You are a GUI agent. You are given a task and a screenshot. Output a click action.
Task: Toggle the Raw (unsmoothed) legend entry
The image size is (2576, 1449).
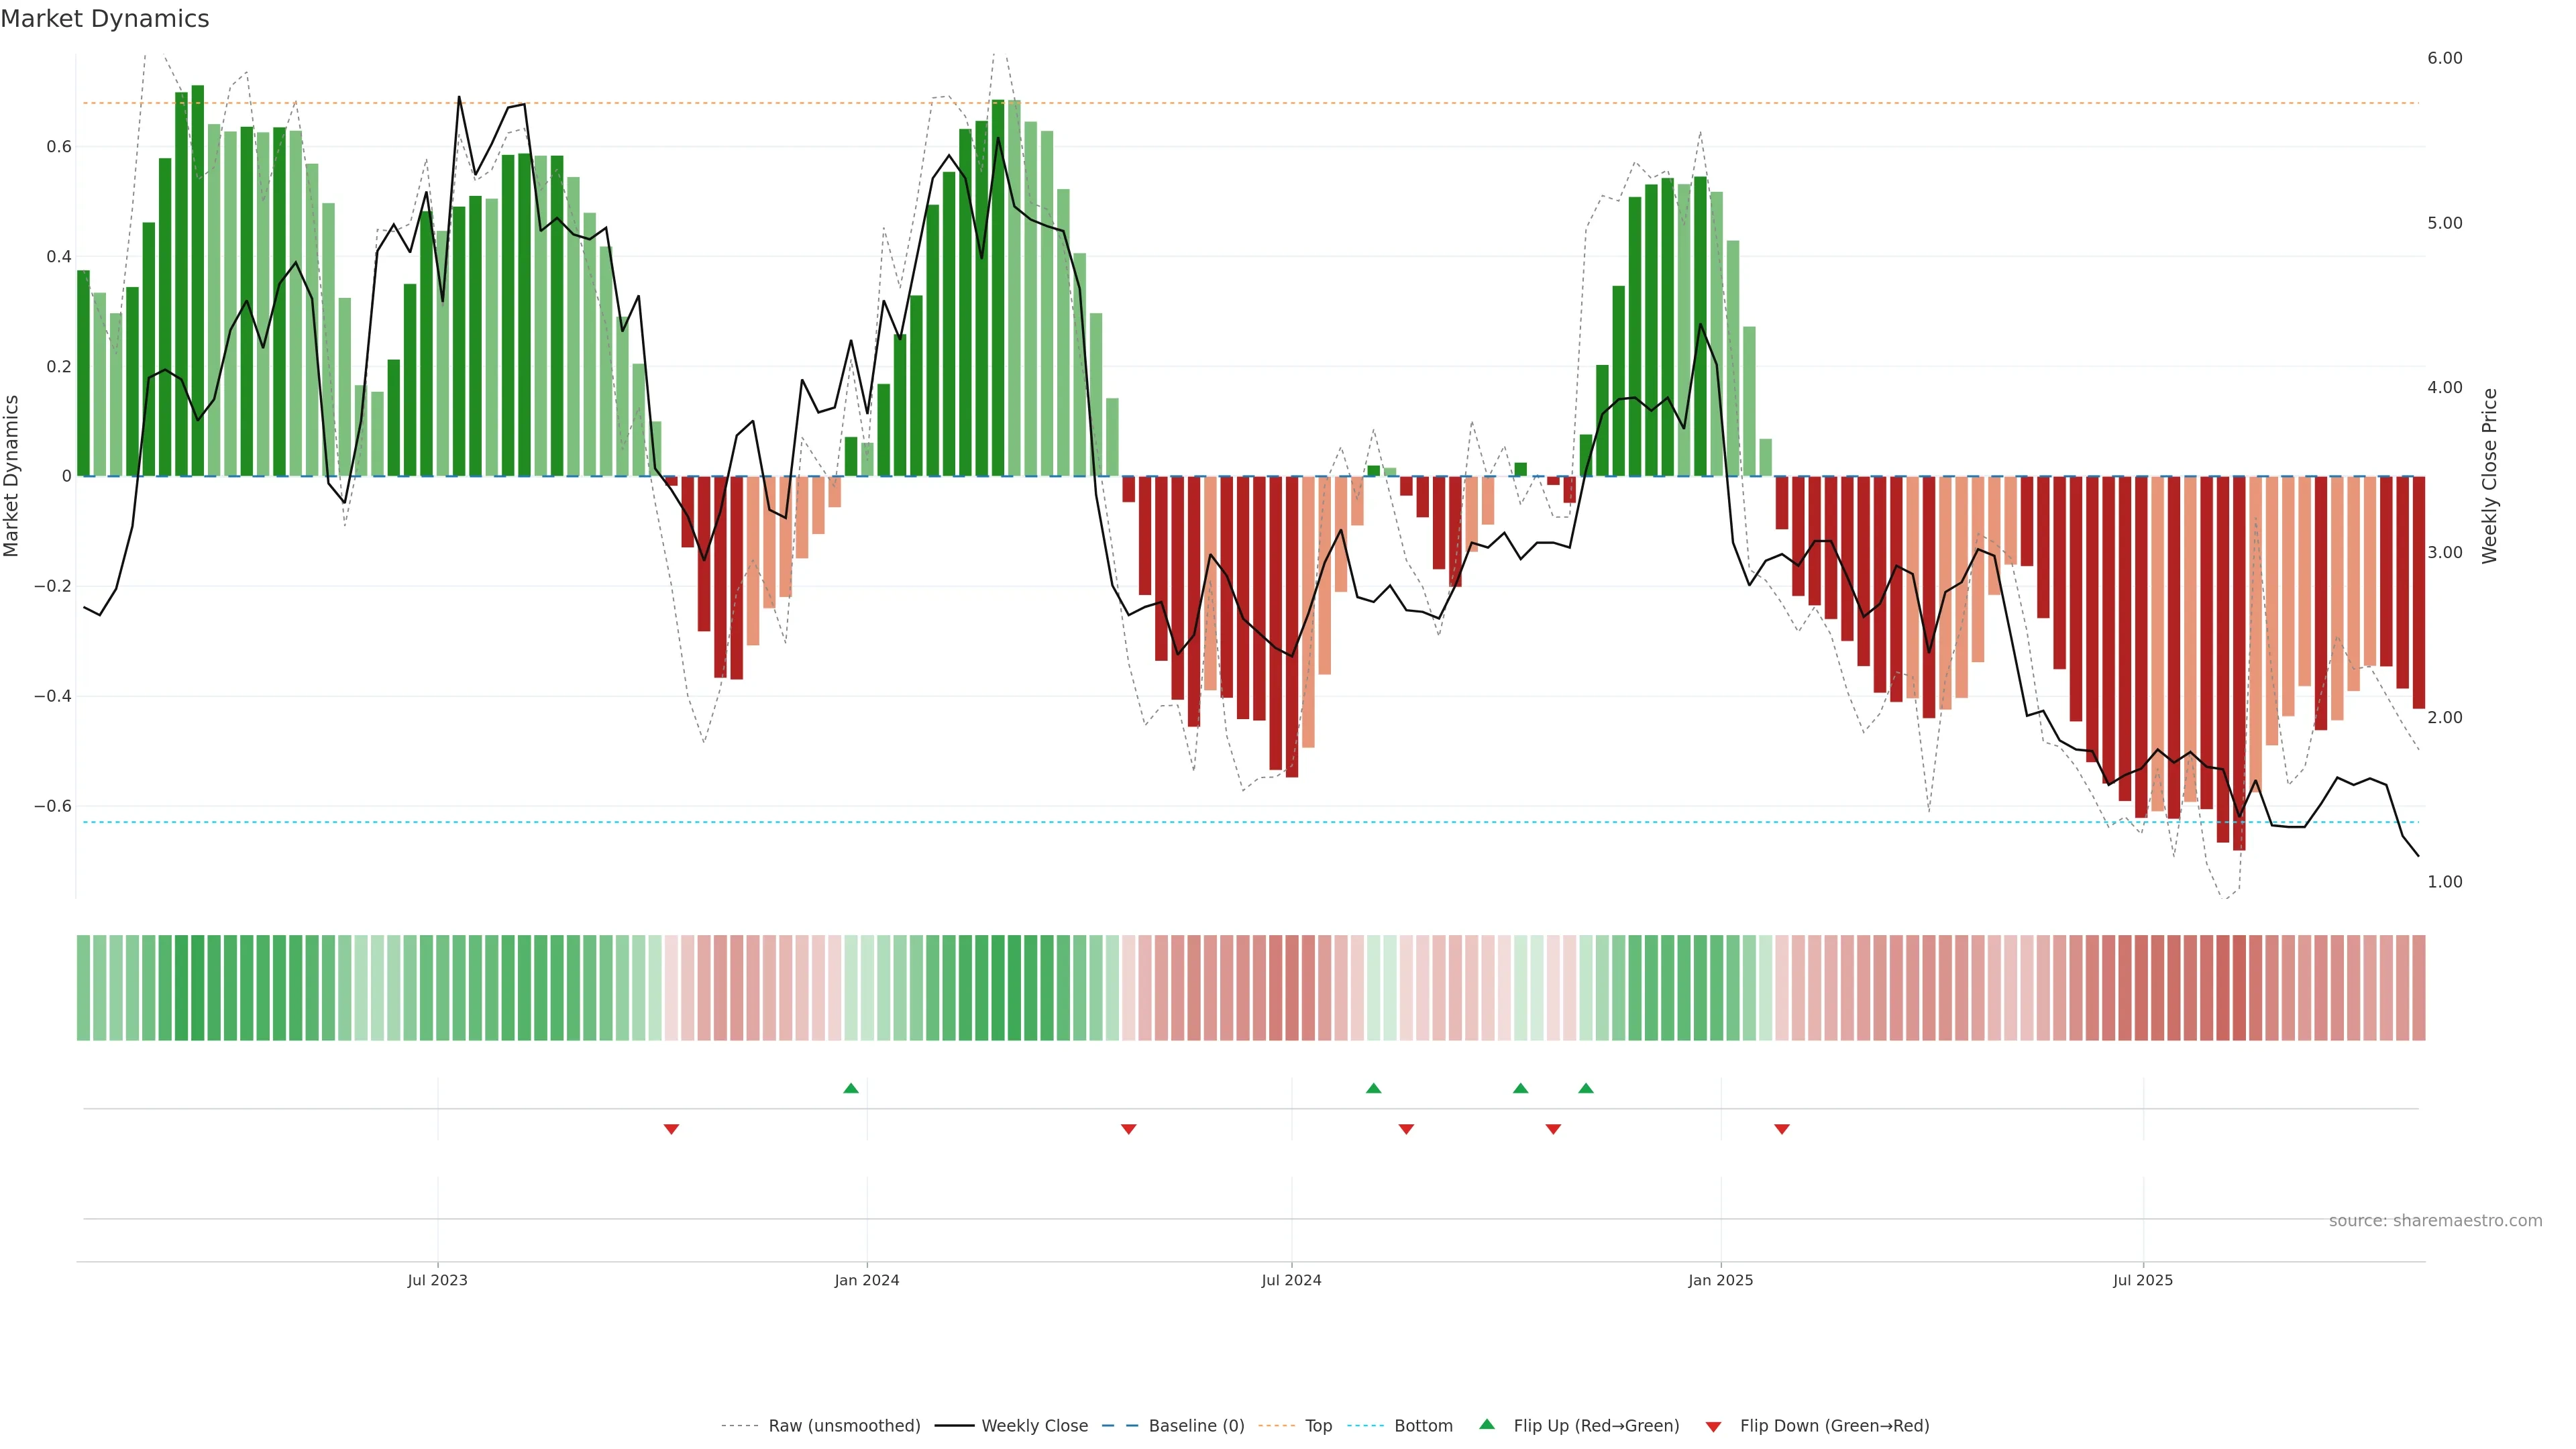pyautogui.click(x=844, y=1426)
